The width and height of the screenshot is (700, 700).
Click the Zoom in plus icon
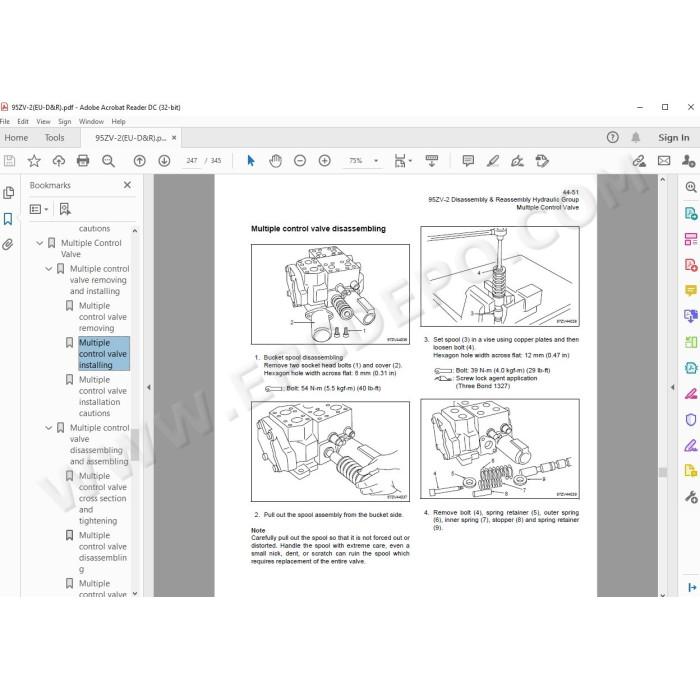point(325,161)
